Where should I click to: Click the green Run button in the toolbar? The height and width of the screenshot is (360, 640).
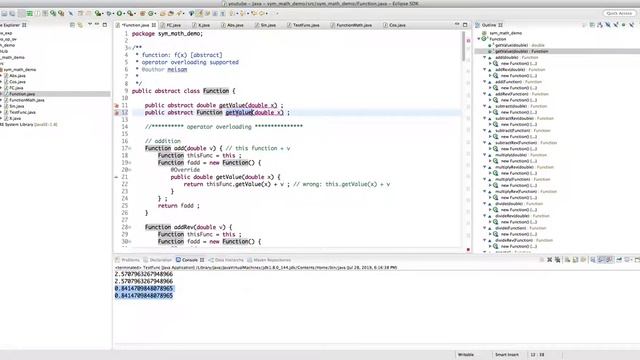(x=119, y=13)
